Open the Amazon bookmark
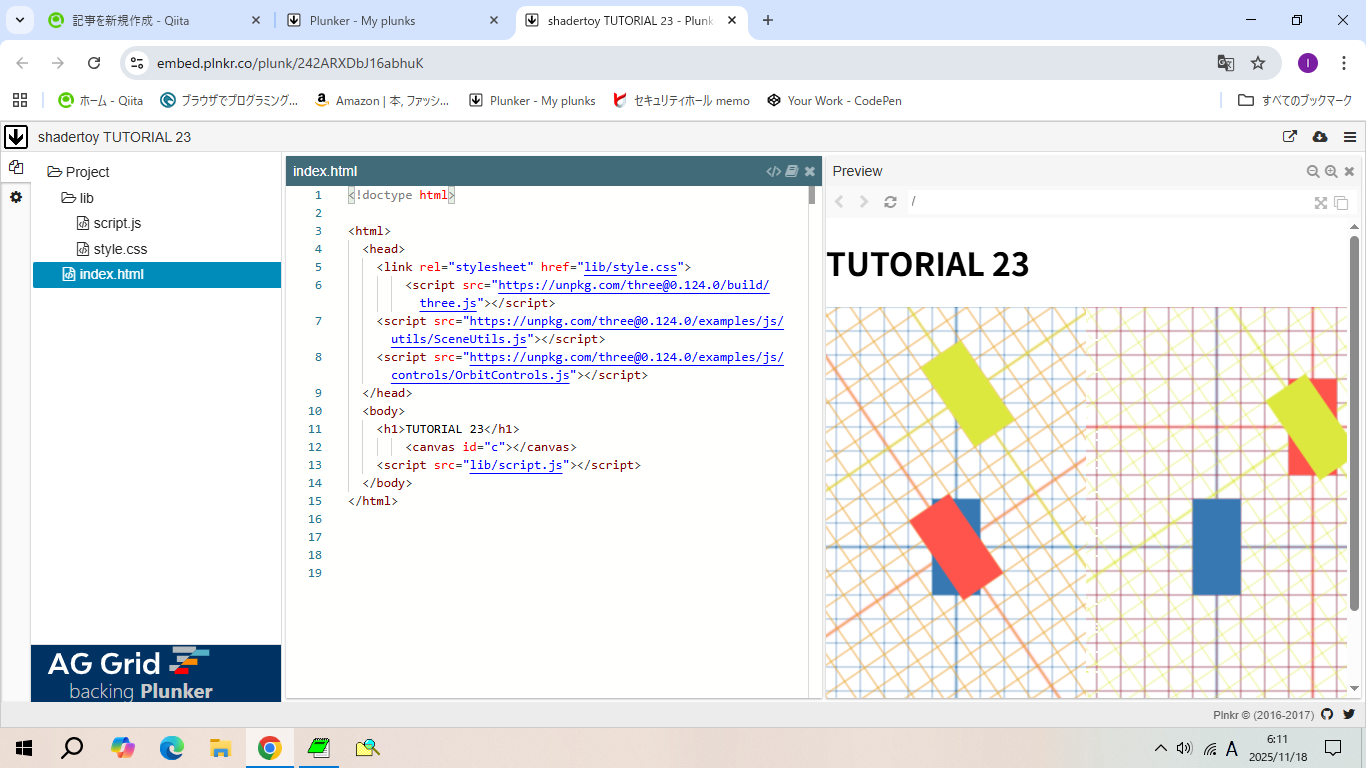 tap(381, 100)
